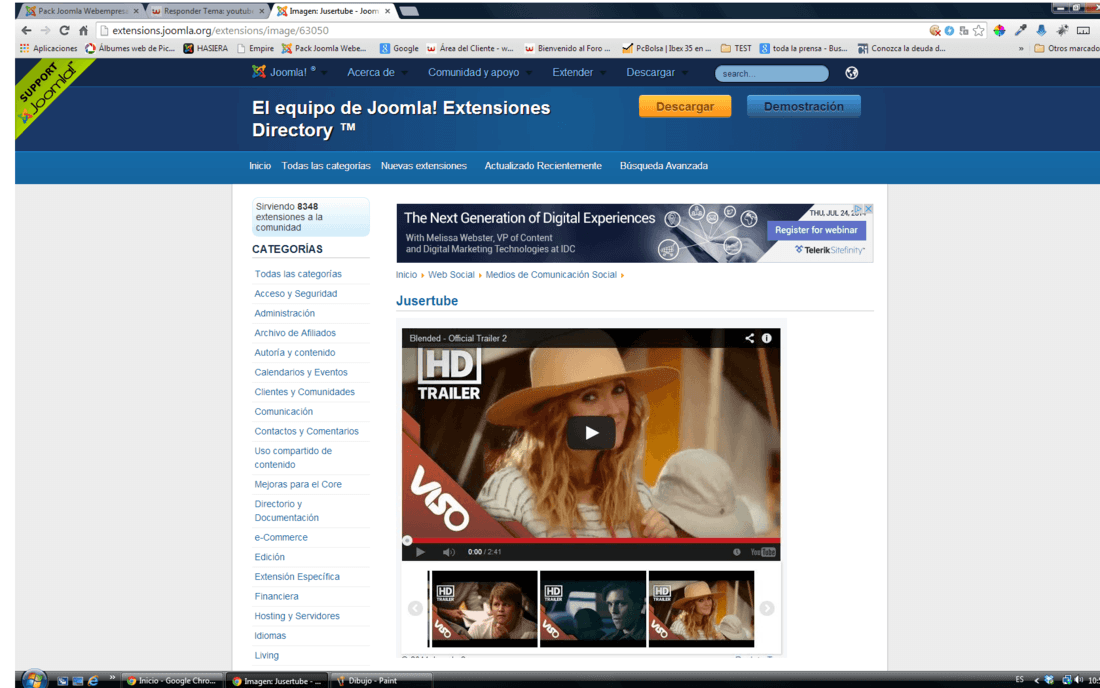Open the Web Social breadcrumb link
Image resolution: width=1100 pixels, height=688 pixels.
click(451, 275)
